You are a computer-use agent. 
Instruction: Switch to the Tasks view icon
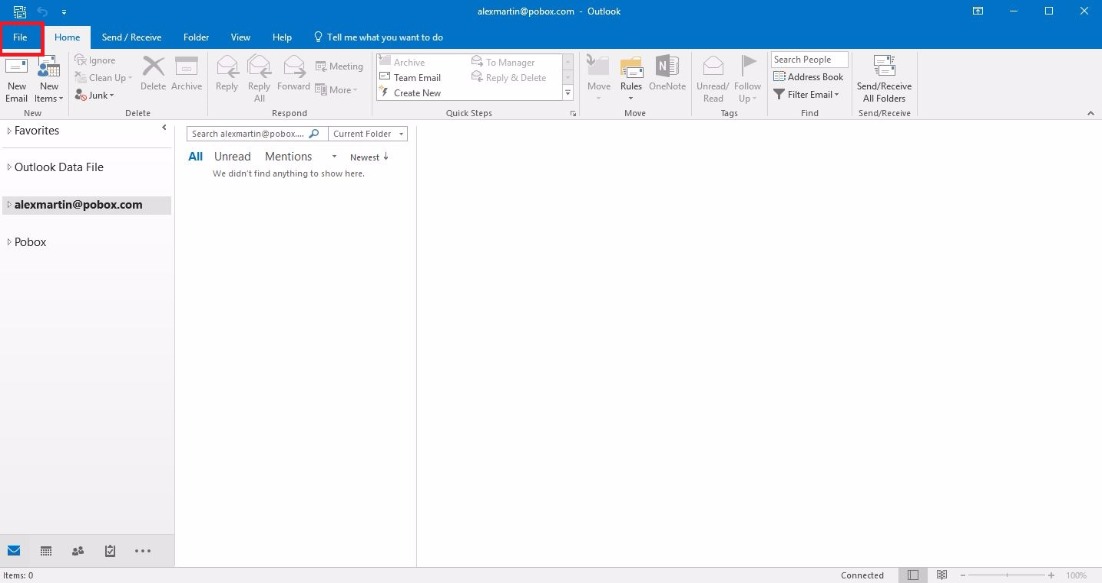tap(110, 551)
